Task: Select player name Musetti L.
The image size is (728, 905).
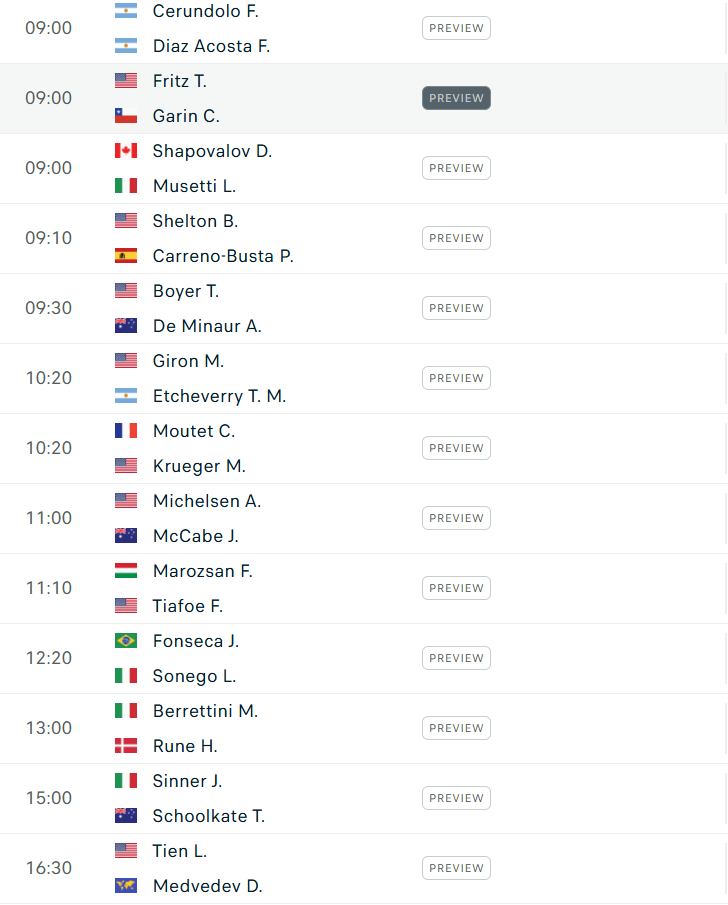Action: click(x=195, y=186)
